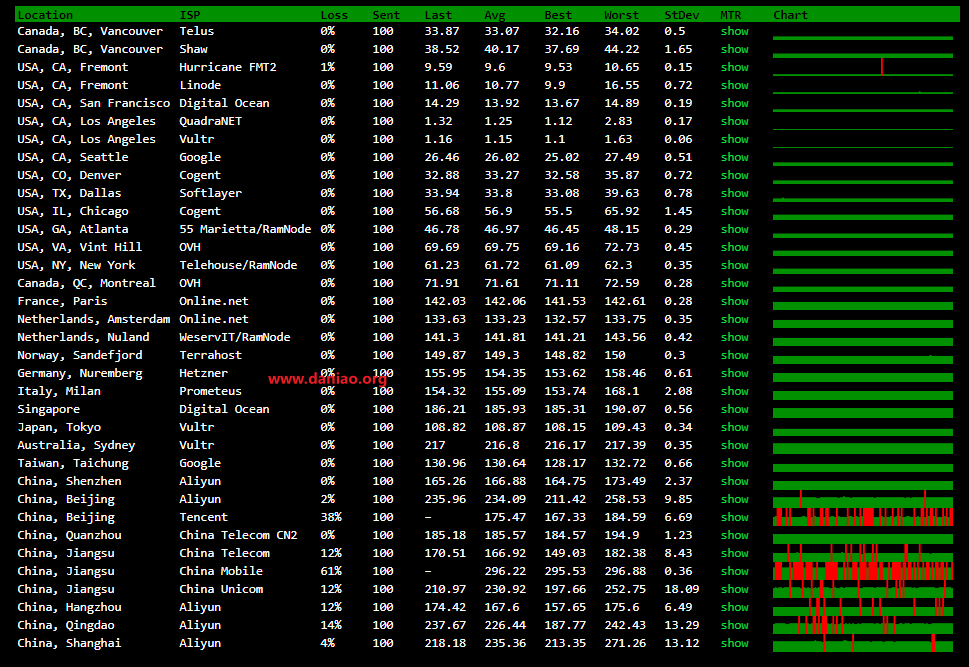Select ISP name "Hurricane FMT2"
969x667 pixels.
coord(228,67)
